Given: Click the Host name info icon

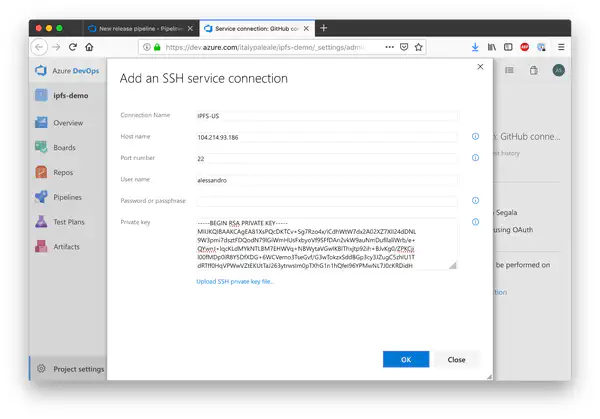Looking at the screenshot, I should coord(475,137).
